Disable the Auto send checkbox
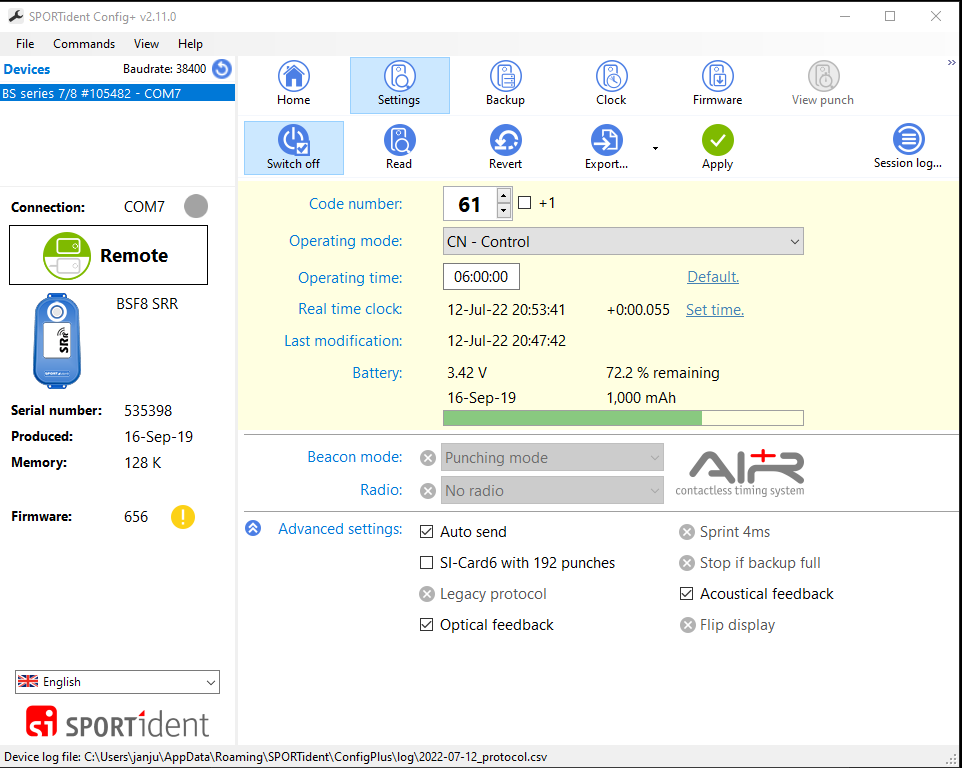 click(427, 532)
